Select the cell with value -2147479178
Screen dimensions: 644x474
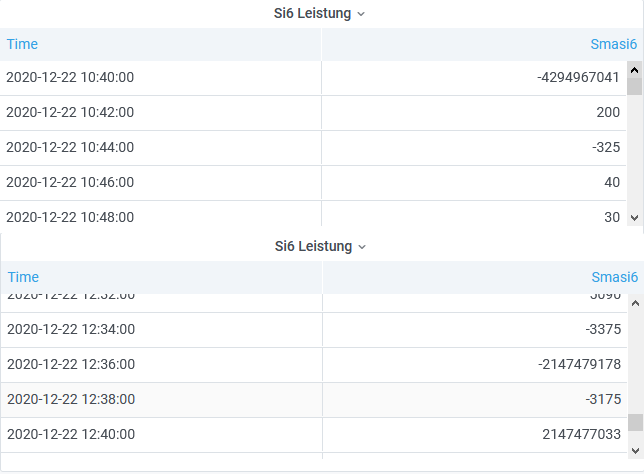click(578, 365)
